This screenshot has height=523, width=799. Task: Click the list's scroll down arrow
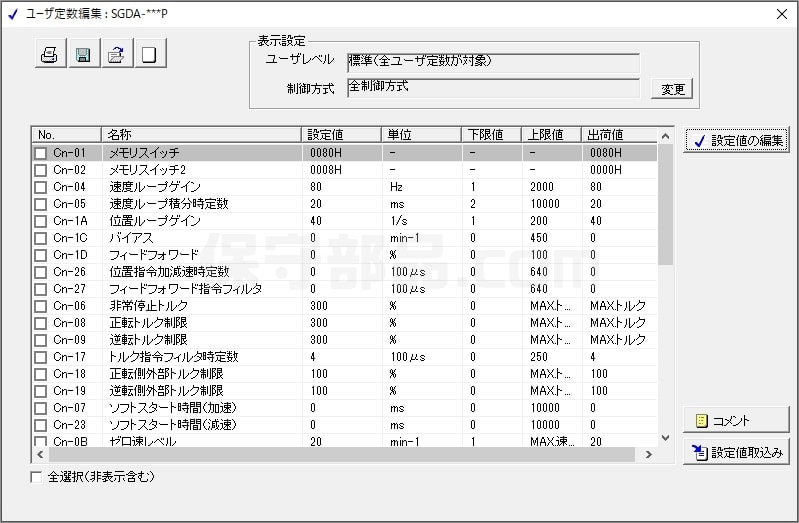coord(665,437)
